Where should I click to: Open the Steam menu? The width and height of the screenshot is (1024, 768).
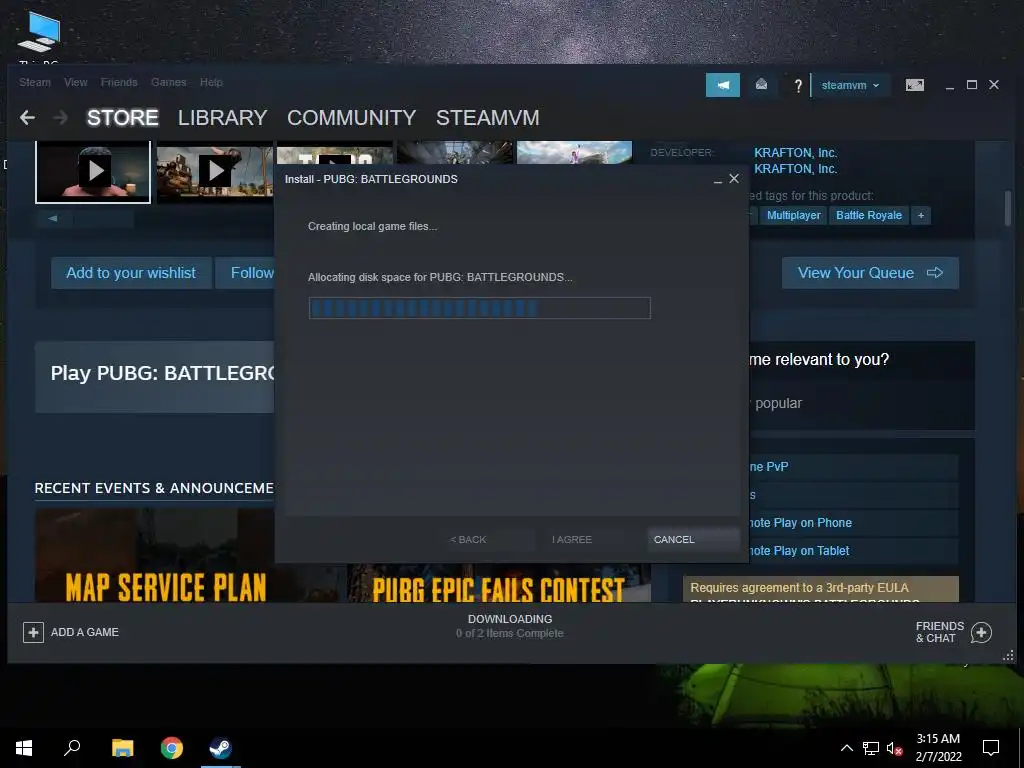[35, 82]
